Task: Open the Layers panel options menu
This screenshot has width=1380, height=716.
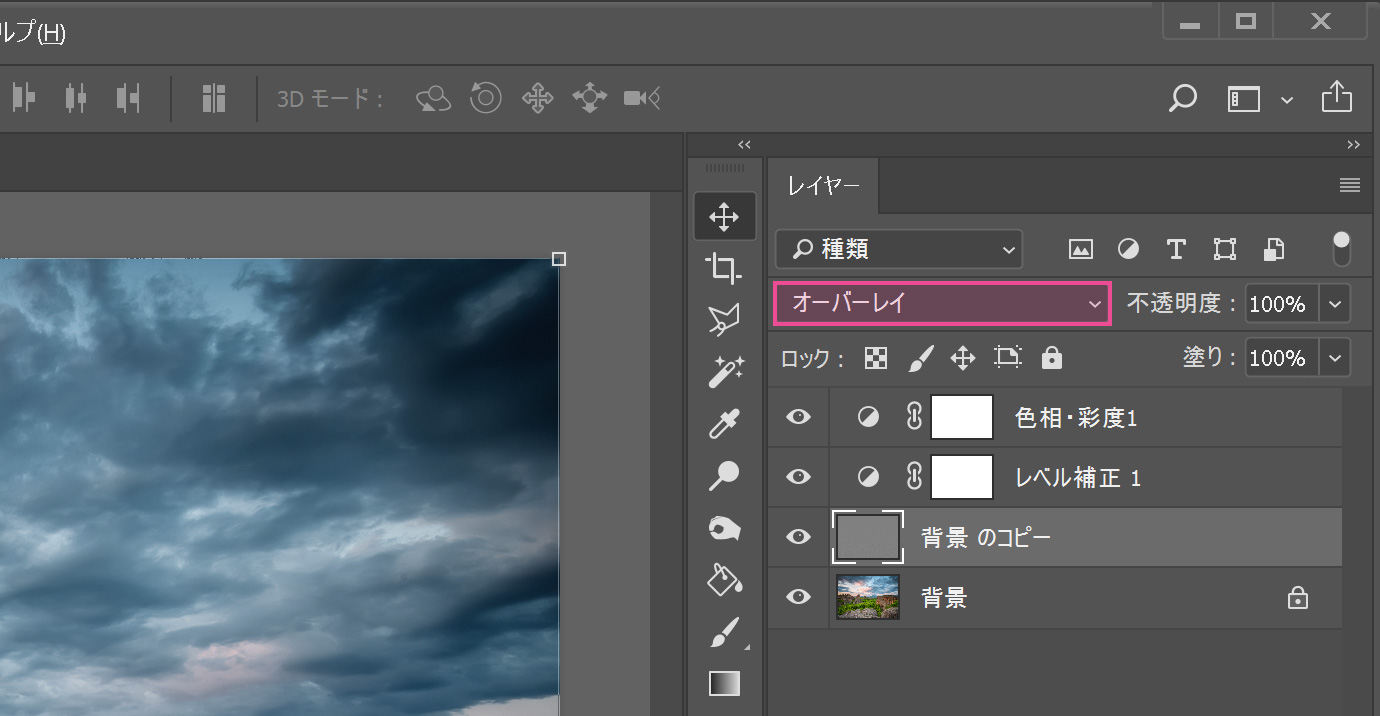Action: pyautogui.click(x=1349, y=185)
